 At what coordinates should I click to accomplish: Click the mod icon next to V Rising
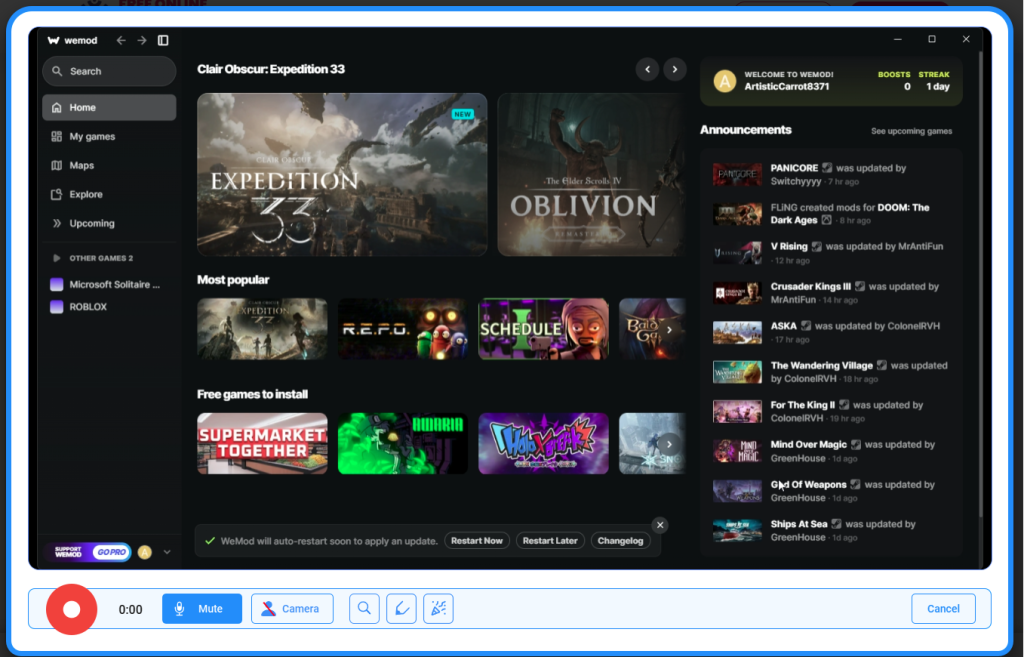pos(816,247)
